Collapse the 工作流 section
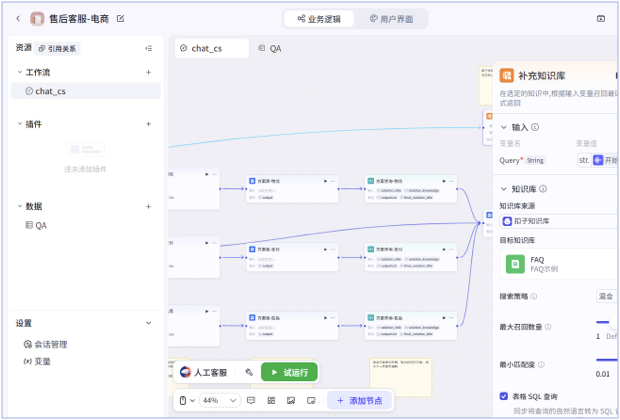The height and width of the screenshot is (420, 620). pyautogui.click(x=19, y=72)
